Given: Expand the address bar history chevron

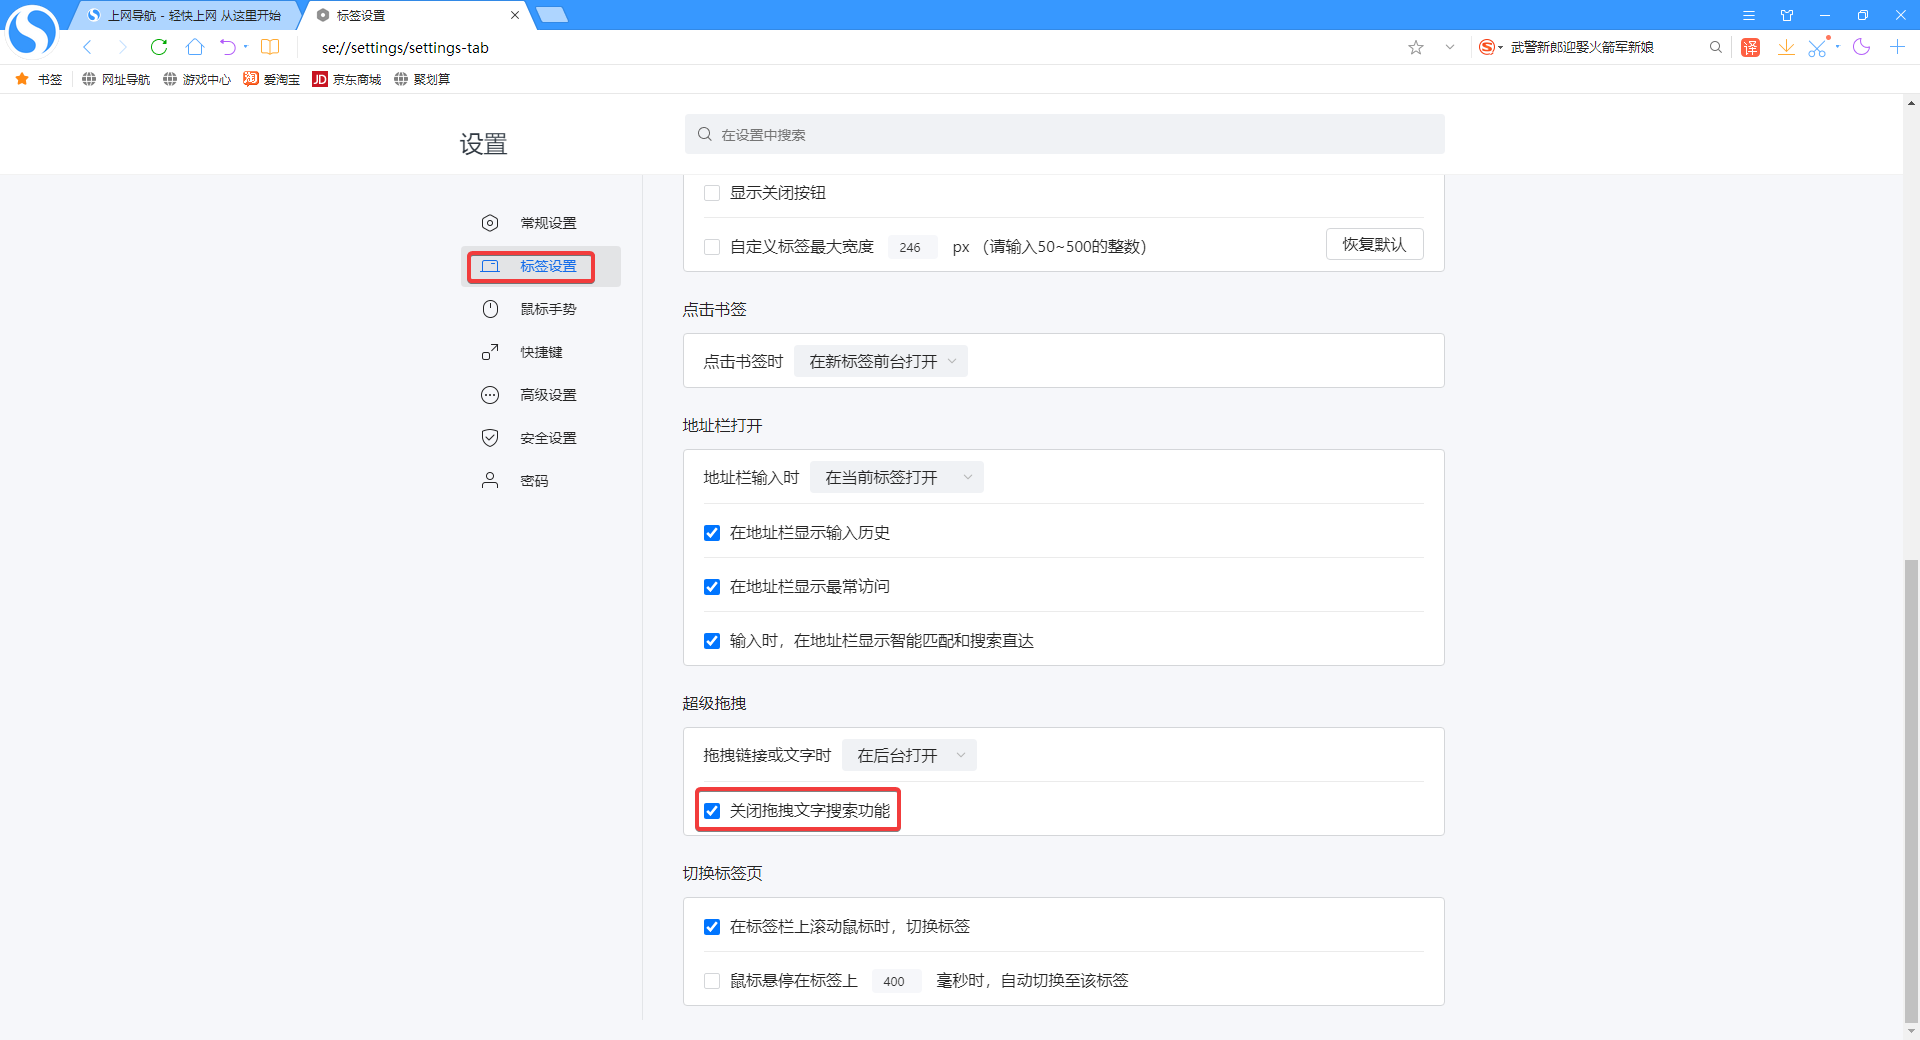Looking at the screenshot, I should 1450,47.
